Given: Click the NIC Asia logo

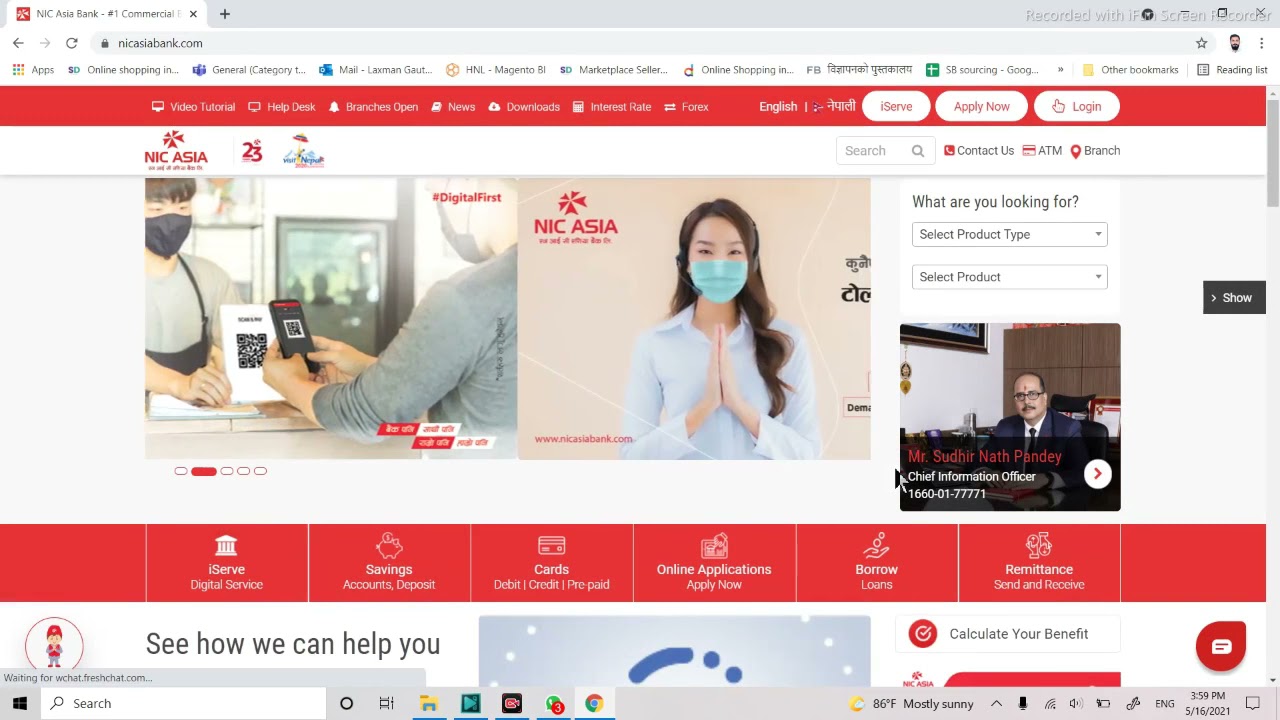Looking at the screenshot, I should (x=176, y=150).
